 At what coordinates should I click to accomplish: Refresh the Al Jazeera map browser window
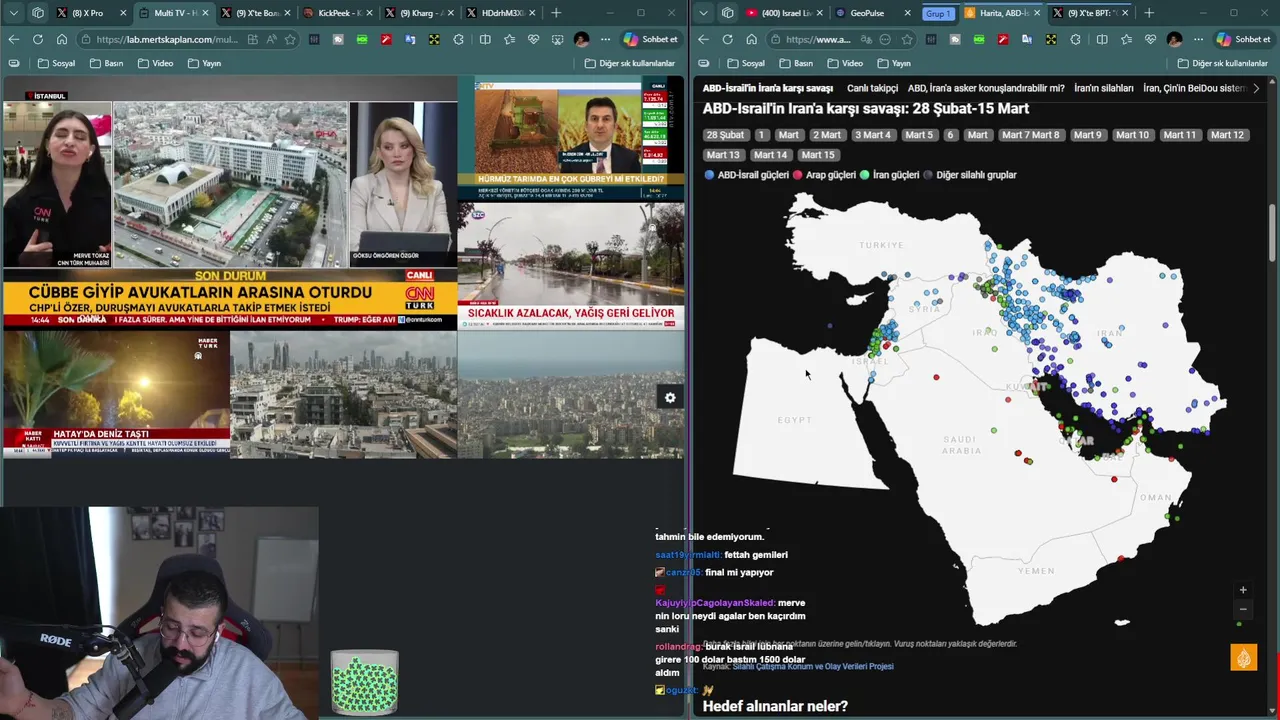(x=727, y=39)
